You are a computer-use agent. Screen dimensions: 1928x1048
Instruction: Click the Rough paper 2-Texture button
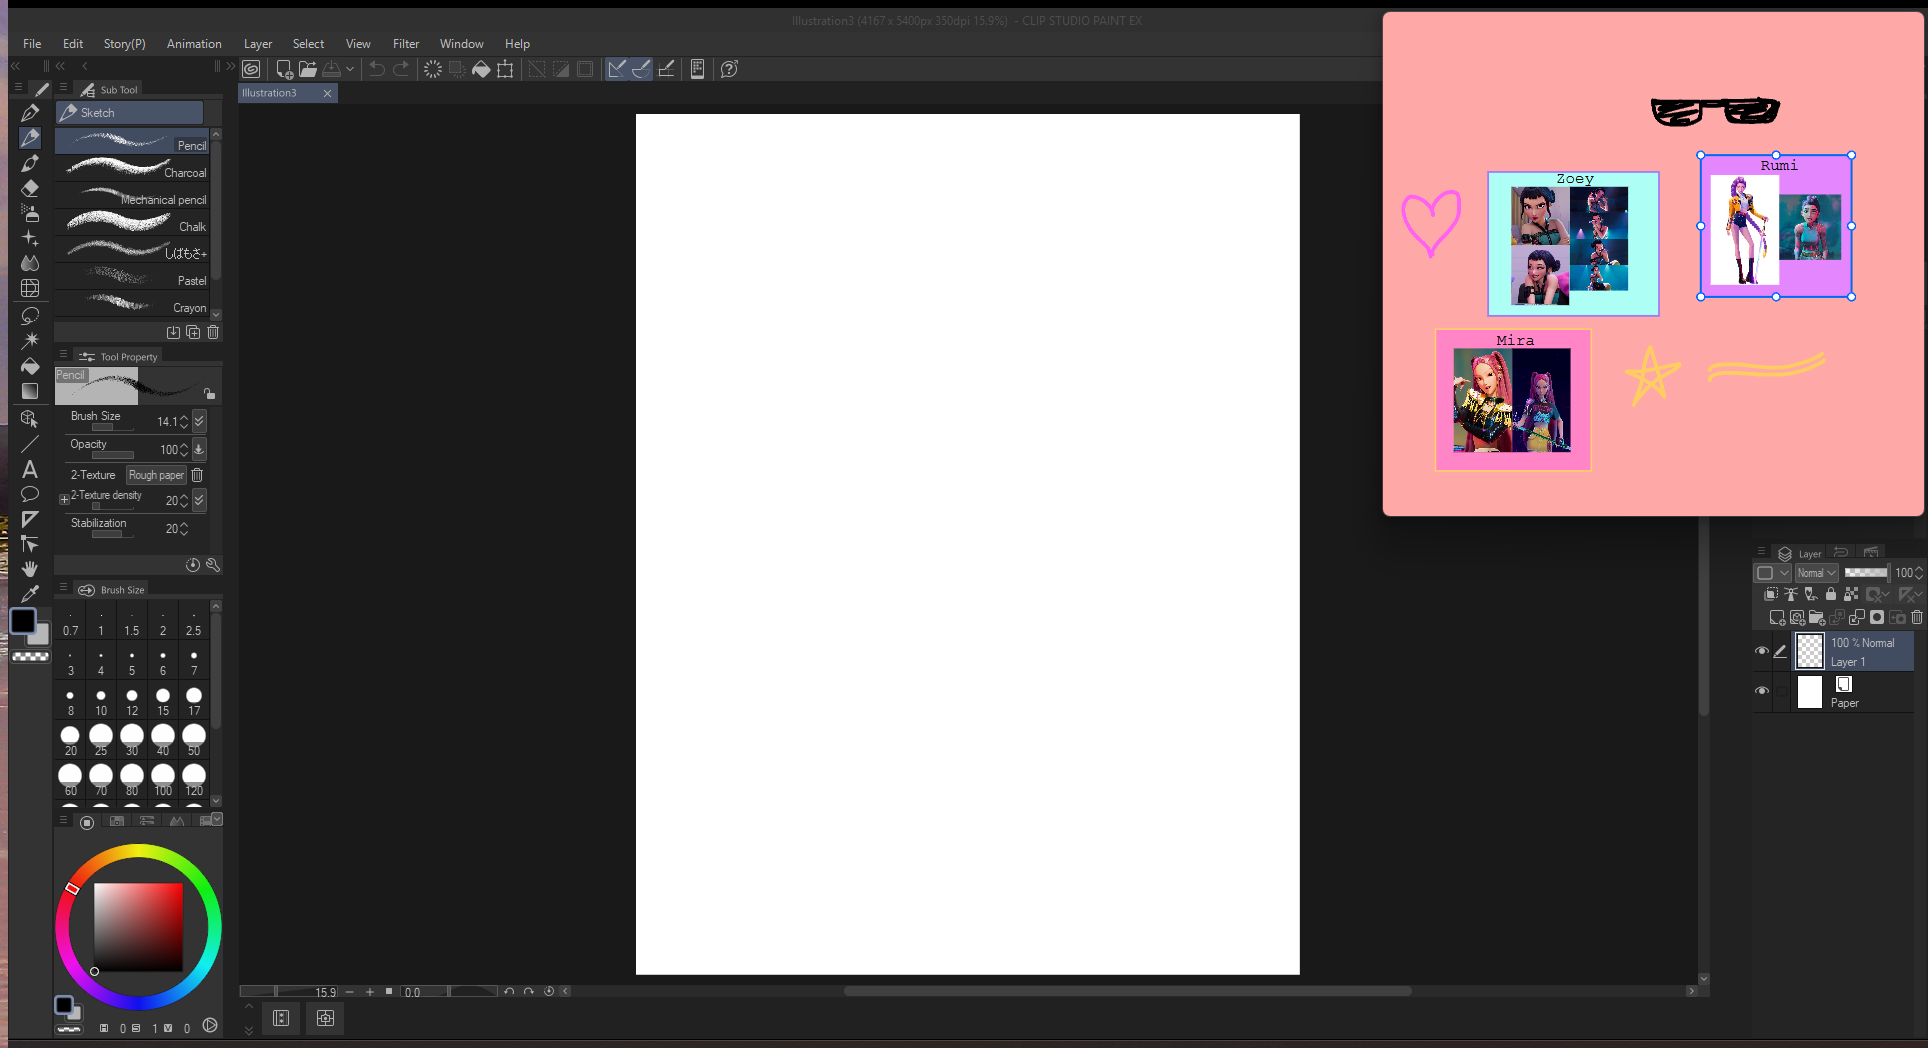(155, 475)
